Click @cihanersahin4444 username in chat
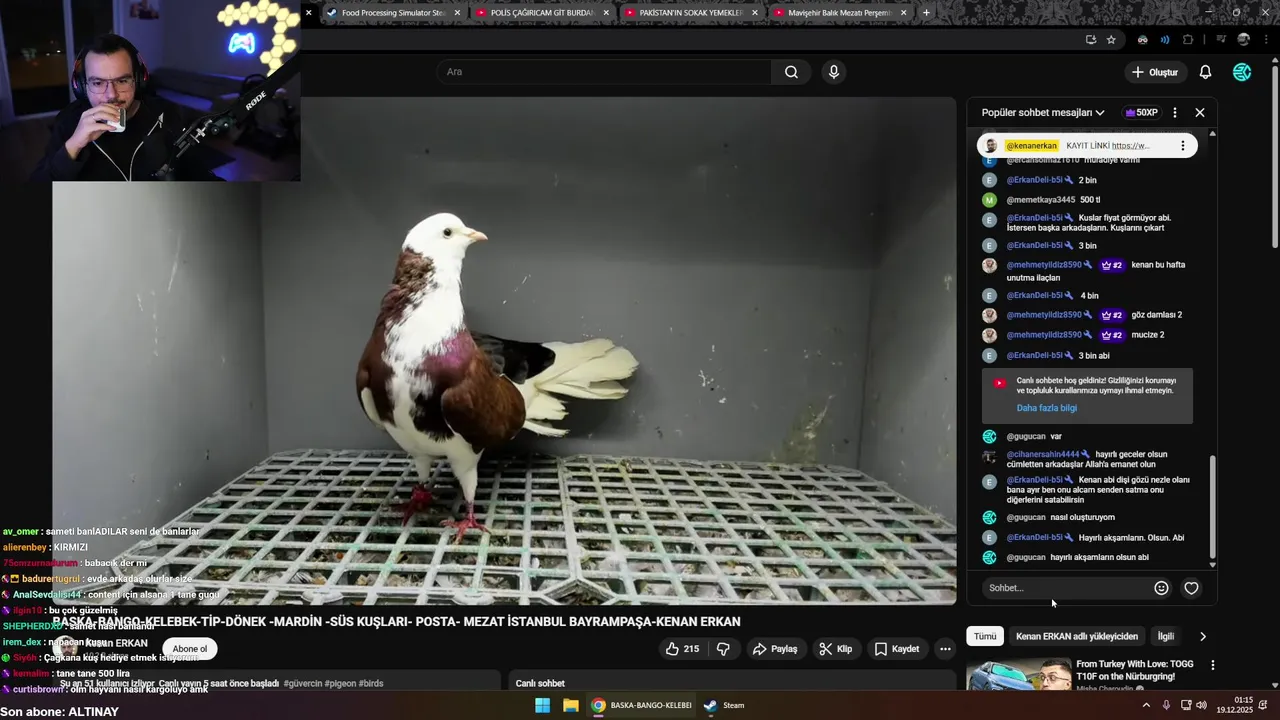This screenshot has width=1280, height=720. 1043,454
